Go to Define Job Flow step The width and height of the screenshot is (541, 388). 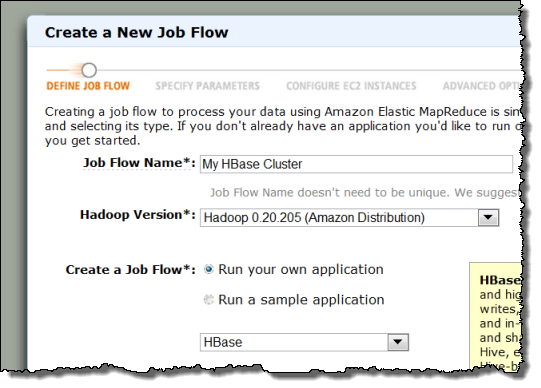point(88,86)
